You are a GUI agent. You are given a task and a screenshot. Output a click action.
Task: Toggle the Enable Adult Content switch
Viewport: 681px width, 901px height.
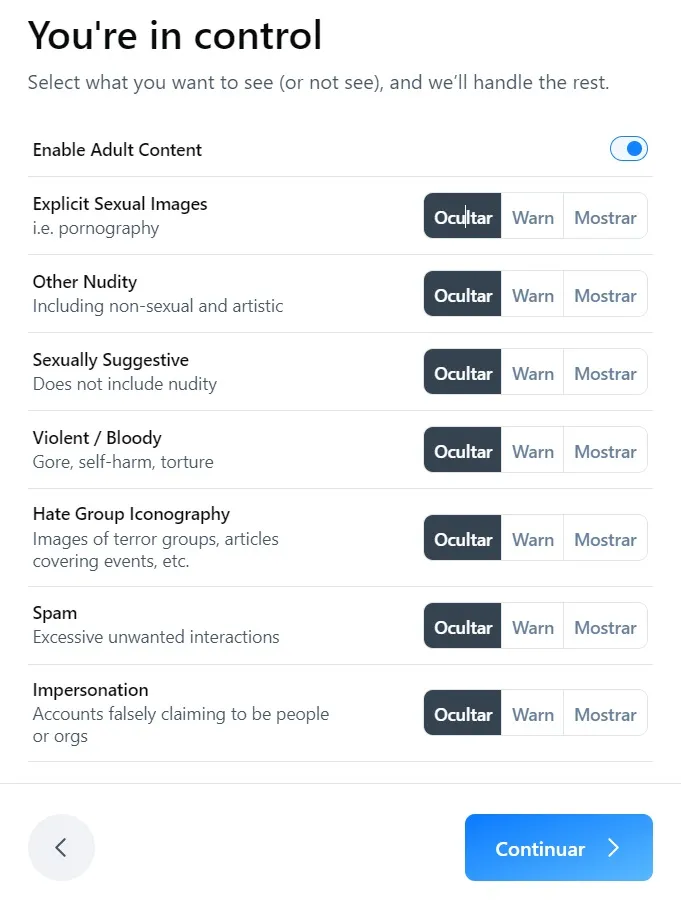click(x=628, y=149)
